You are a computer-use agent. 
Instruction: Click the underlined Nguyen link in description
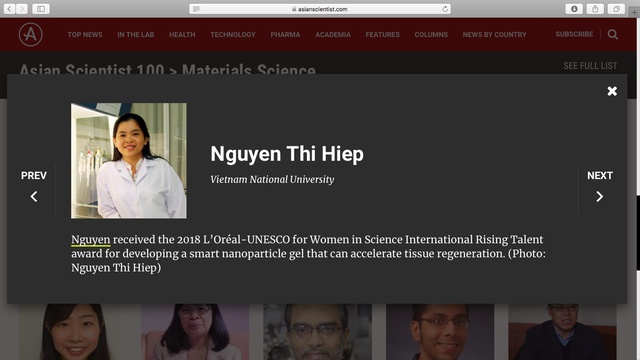click(x=91, y=240)
